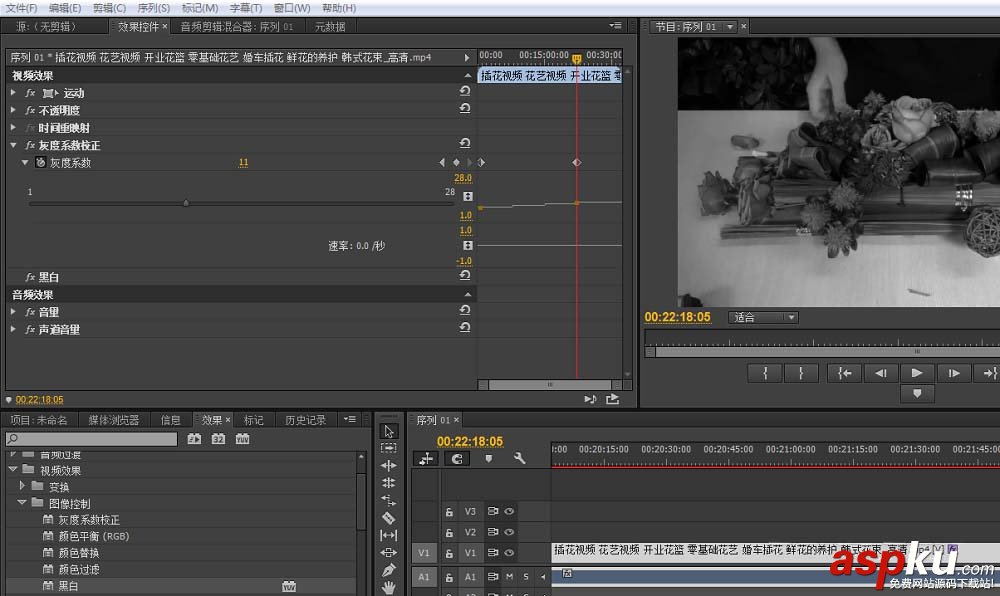Click the 32-bit color effects filter icon
Image resolution: width=1000 pixels, height=596 pixels.
(x=218, y=439)
